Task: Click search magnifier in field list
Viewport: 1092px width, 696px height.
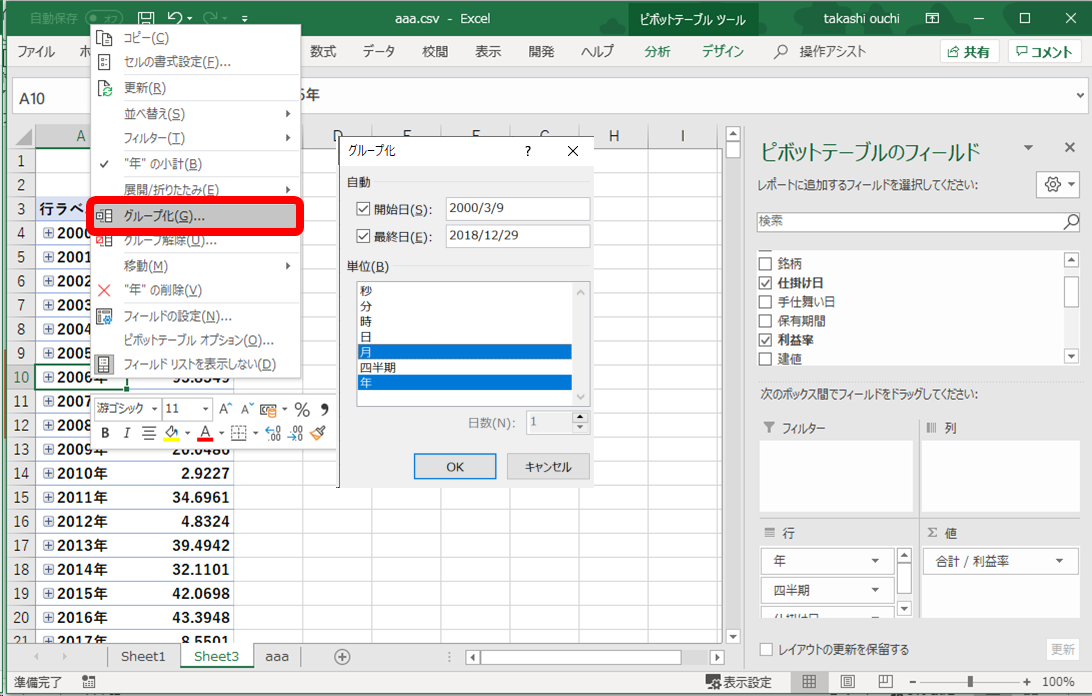Action: click(1071, 222)
